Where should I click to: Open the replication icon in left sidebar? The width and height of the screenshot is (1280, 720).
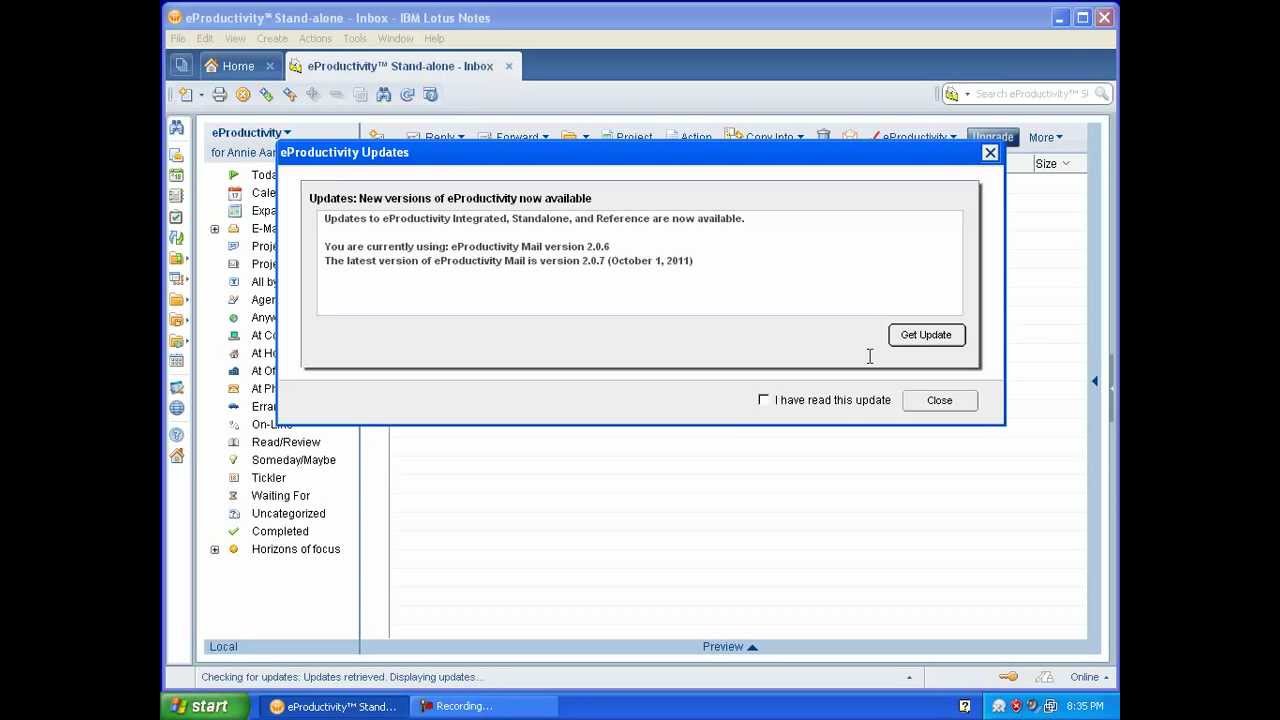(177, 238)
